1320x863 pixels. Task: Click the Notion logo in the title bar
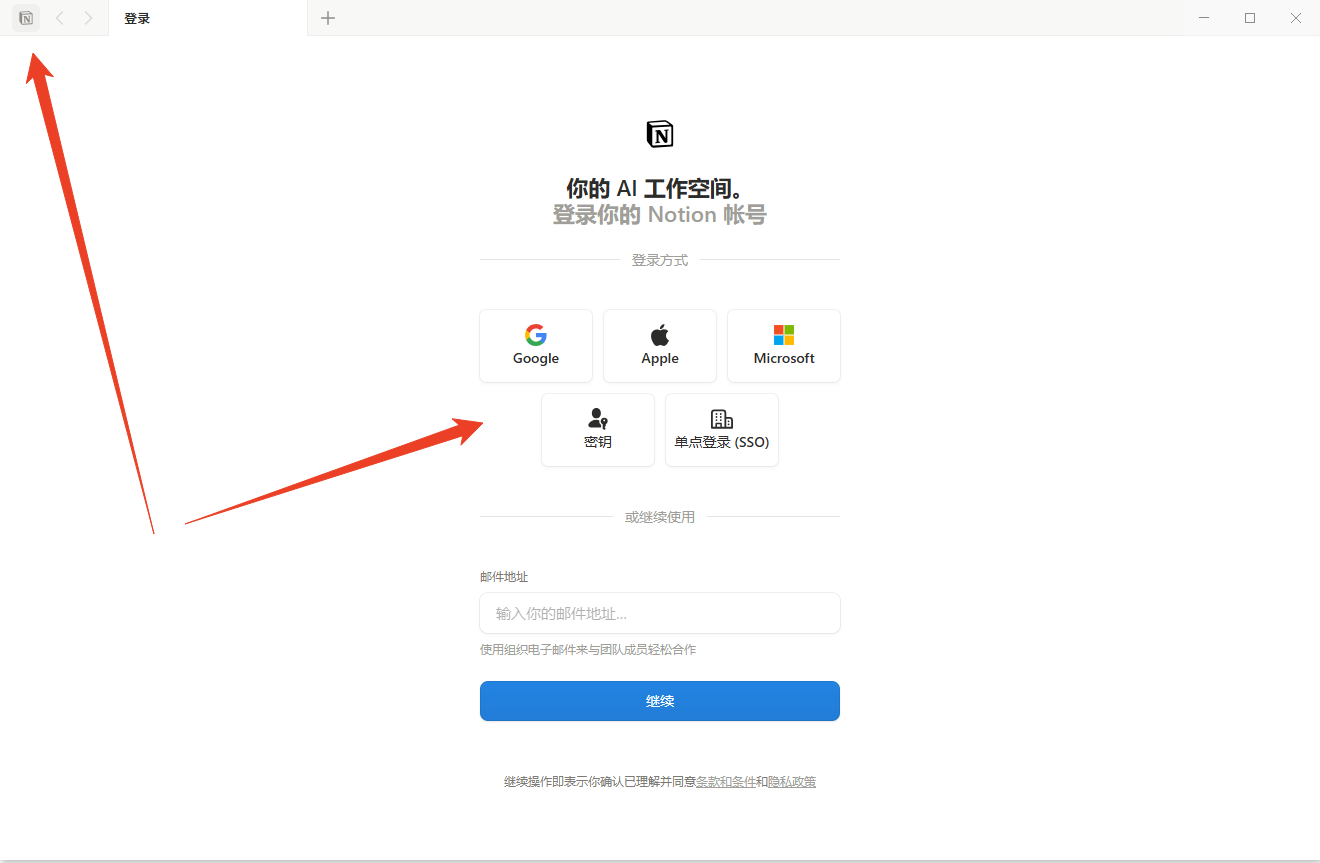pyautogui.click(x=25, y=18)
